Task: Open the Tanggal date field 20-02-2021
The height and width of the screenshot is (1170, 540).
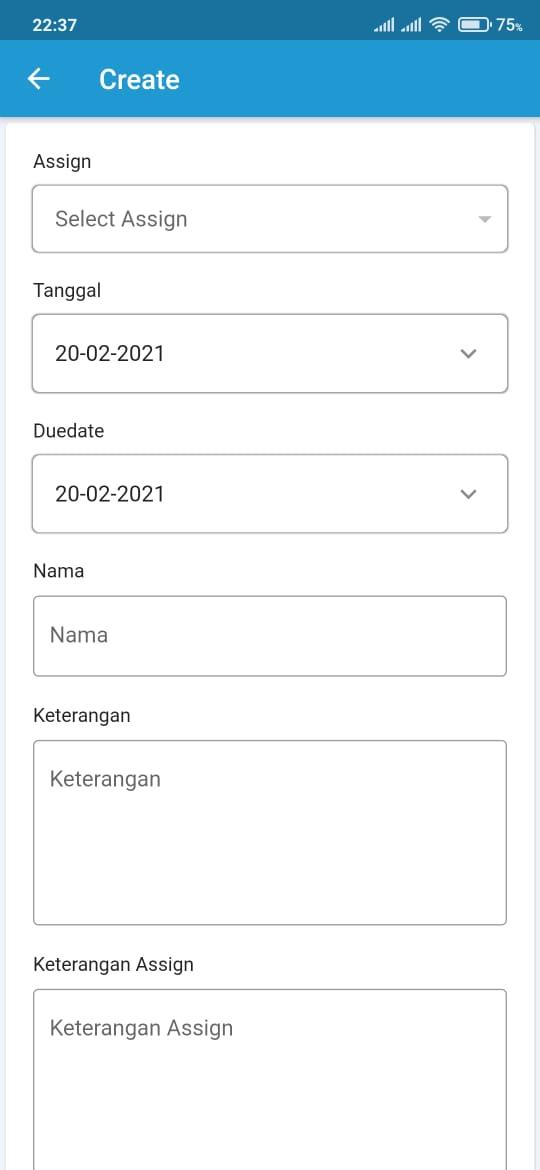Action: coord(270,354)
